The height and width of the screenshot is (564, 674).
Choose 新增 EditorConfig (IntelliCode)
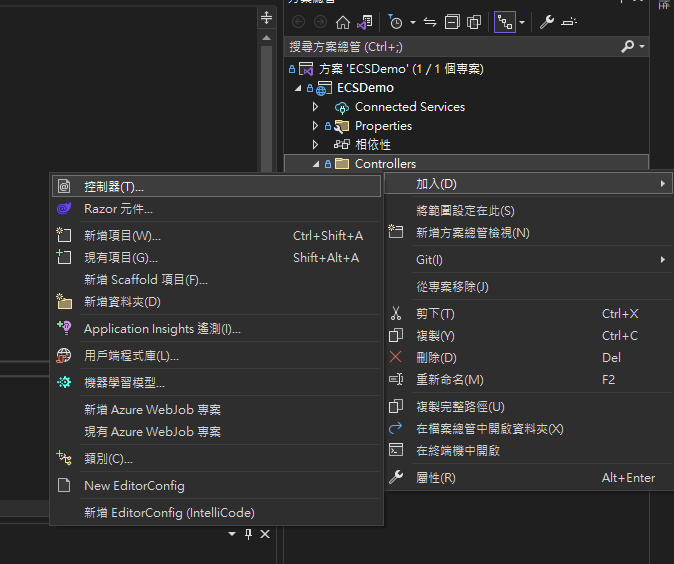click(x=216, y=512)
